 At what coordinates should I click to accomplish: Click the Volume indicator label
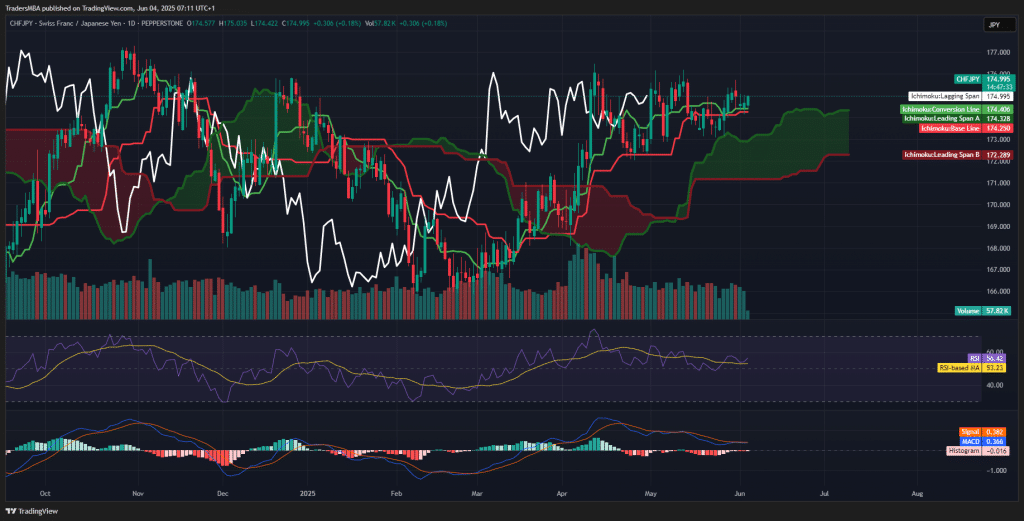(968, 311)
